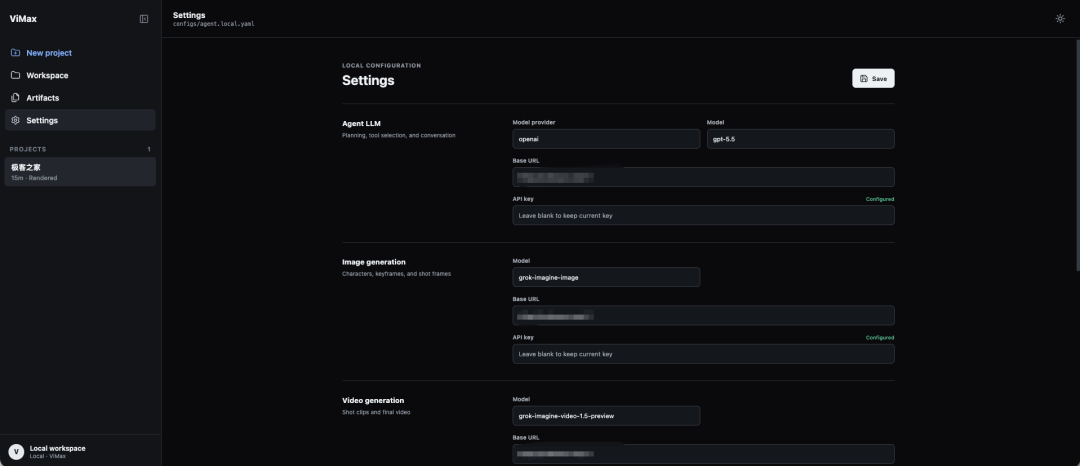Focus the Agent LLM API key field
Screen dimensions: 1080x466
pyautogui.click(x=703, y=215)
